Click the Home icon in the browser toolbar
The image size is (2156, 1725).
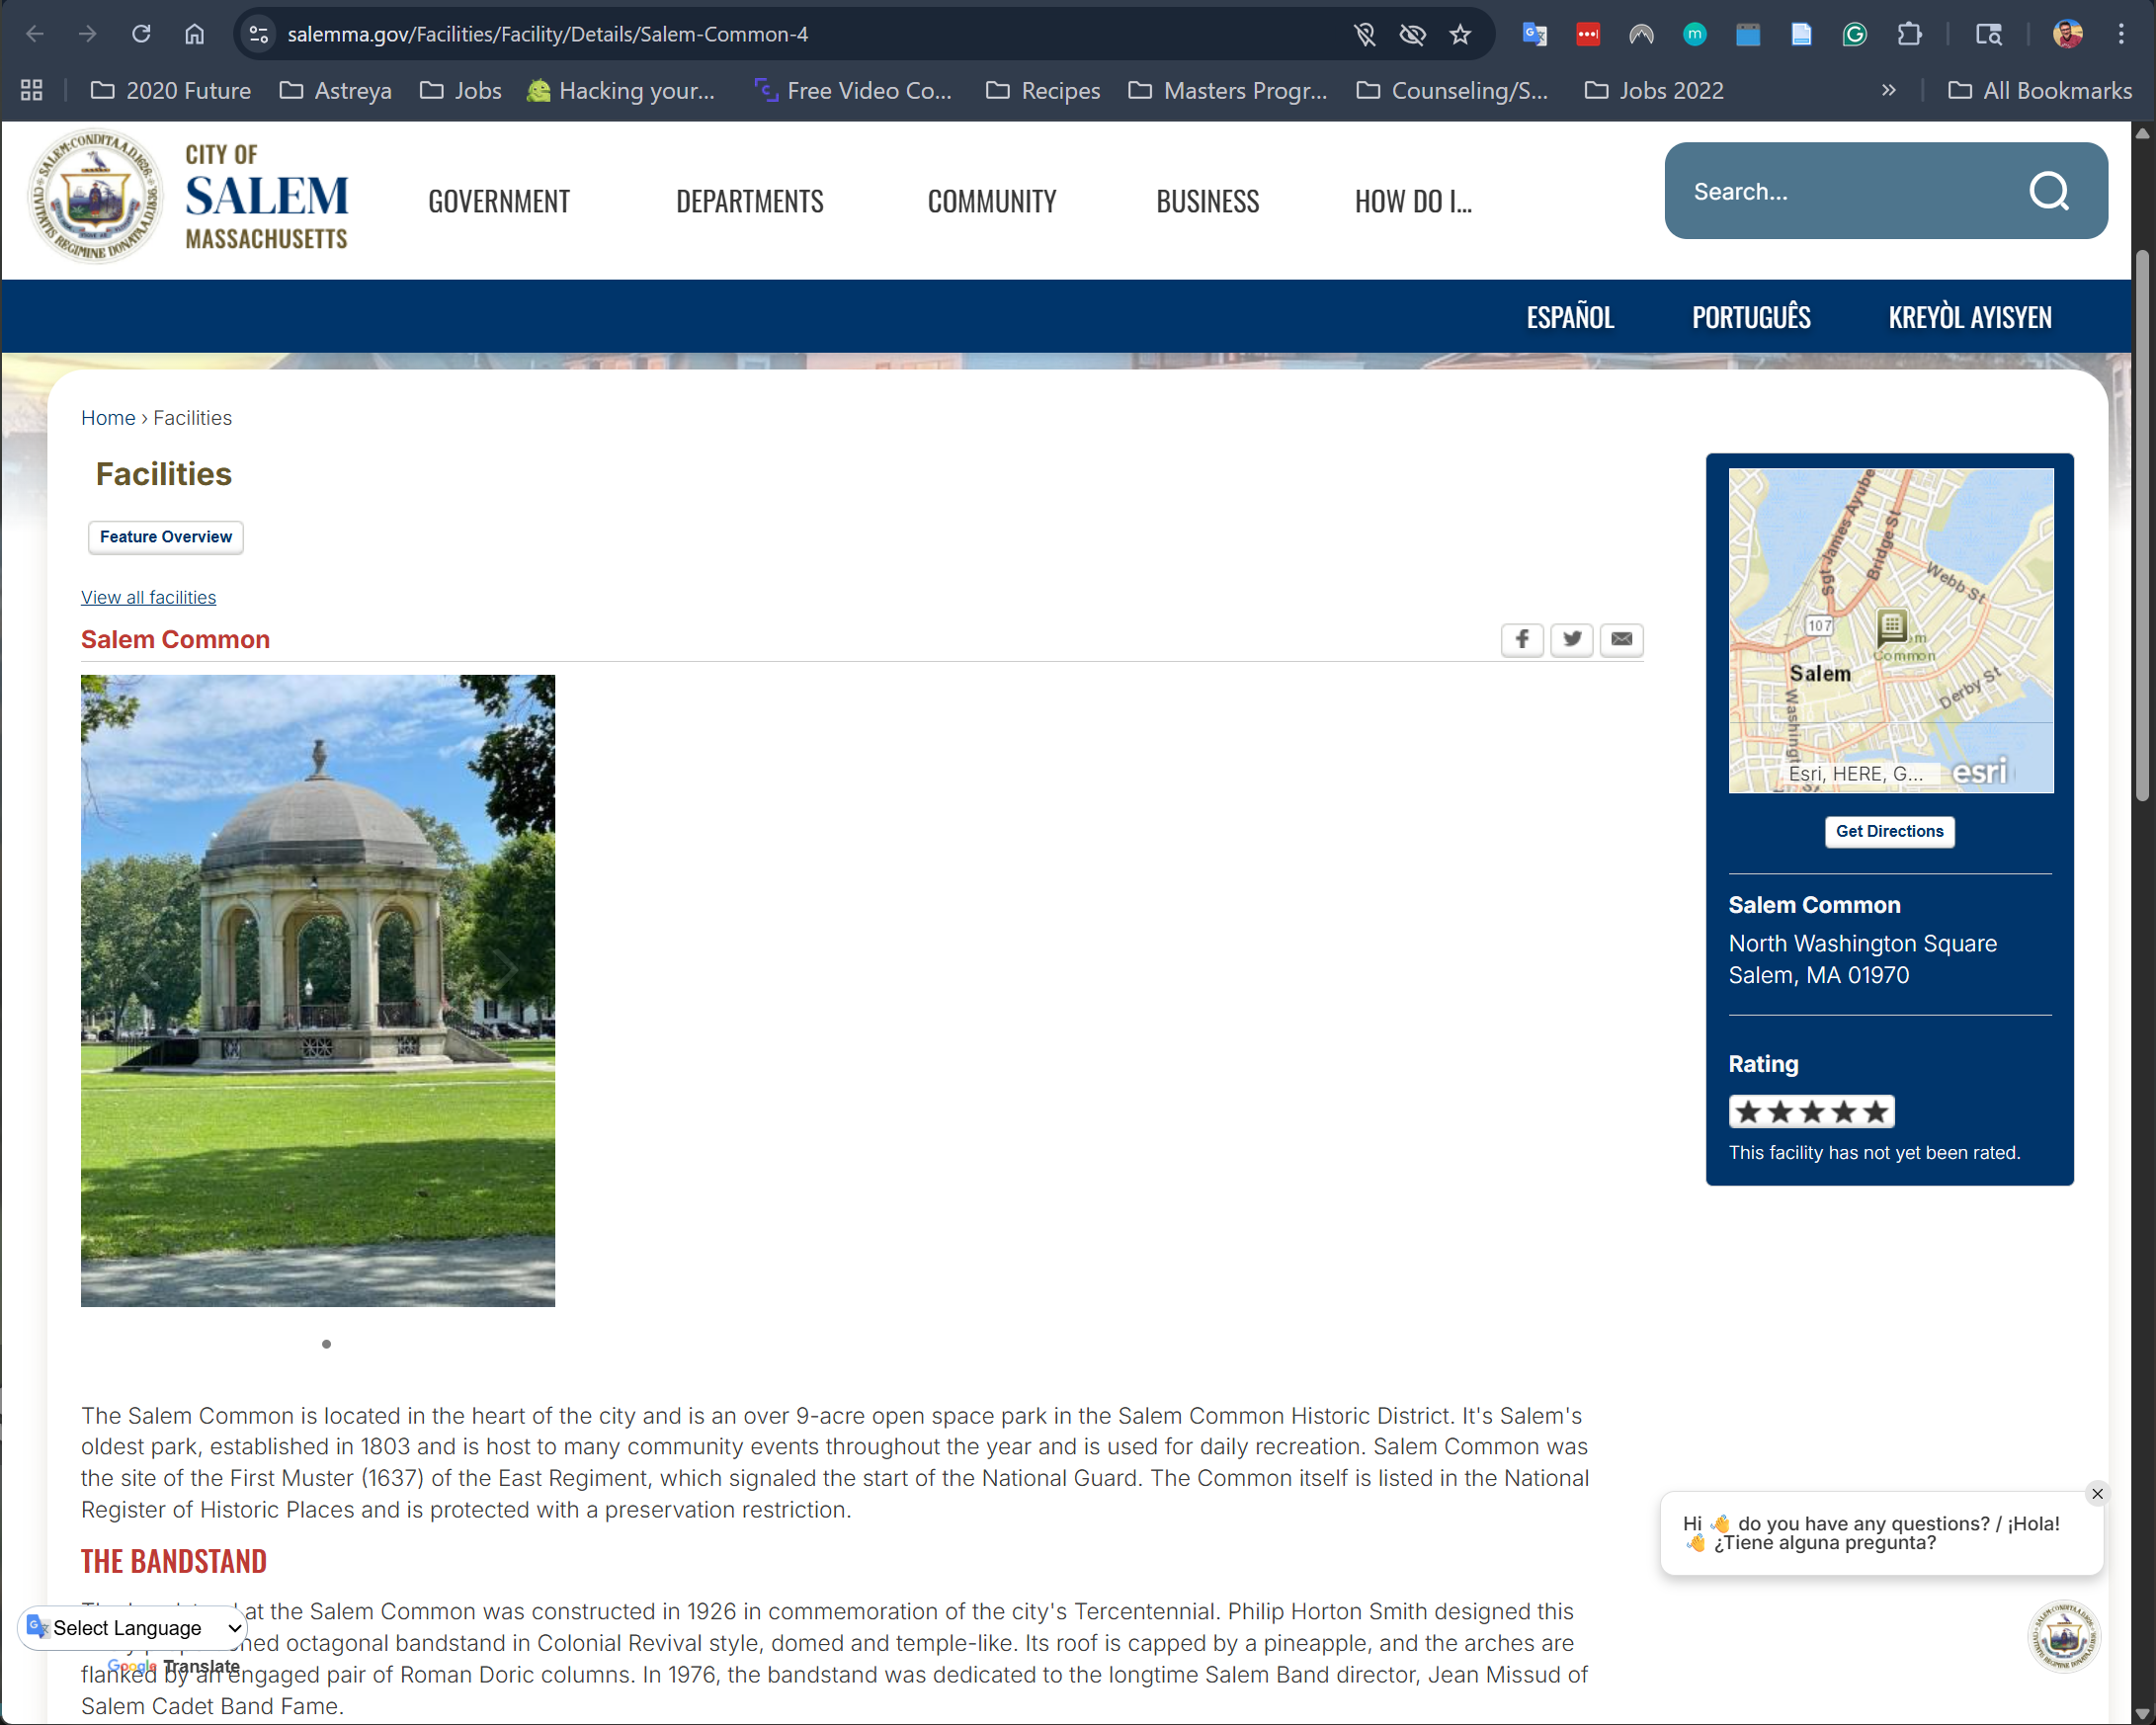tap(194, 35)
